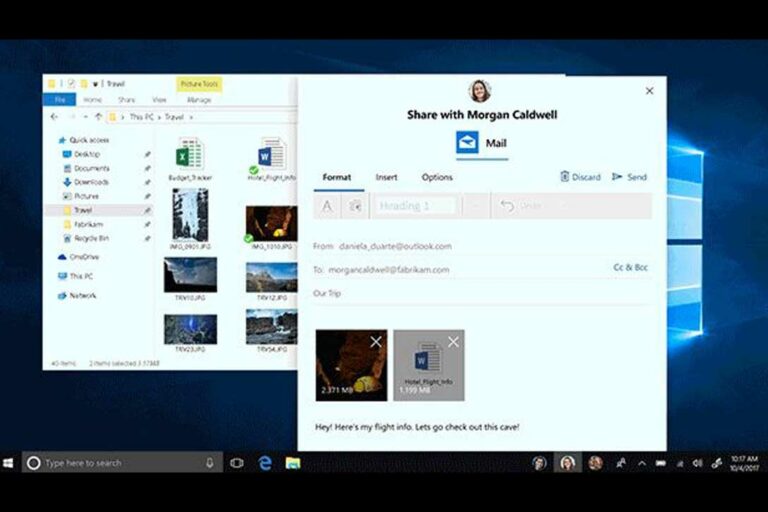Launch Microsoft Edge from the taskbar

pyautogui.click(x=265, y=463)
